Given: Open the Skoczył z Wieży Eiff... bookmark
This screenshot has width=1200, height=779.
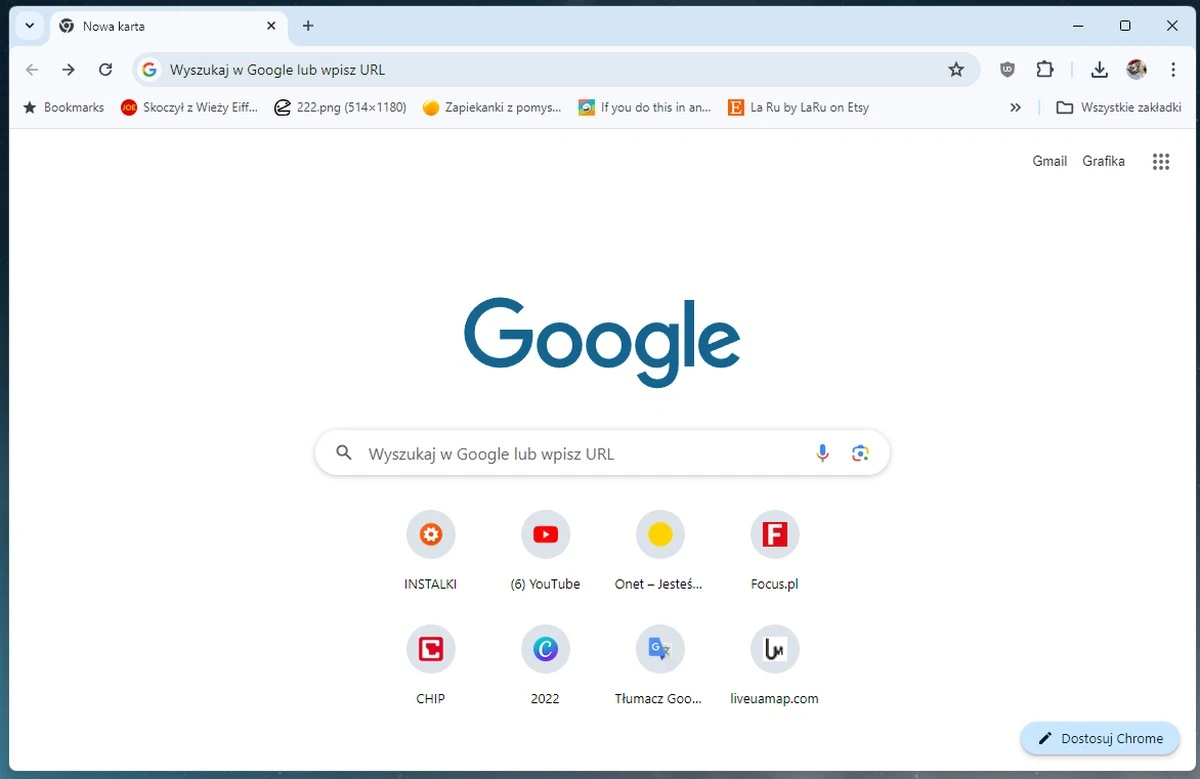Looking at the screenshot, I should 189,107.
